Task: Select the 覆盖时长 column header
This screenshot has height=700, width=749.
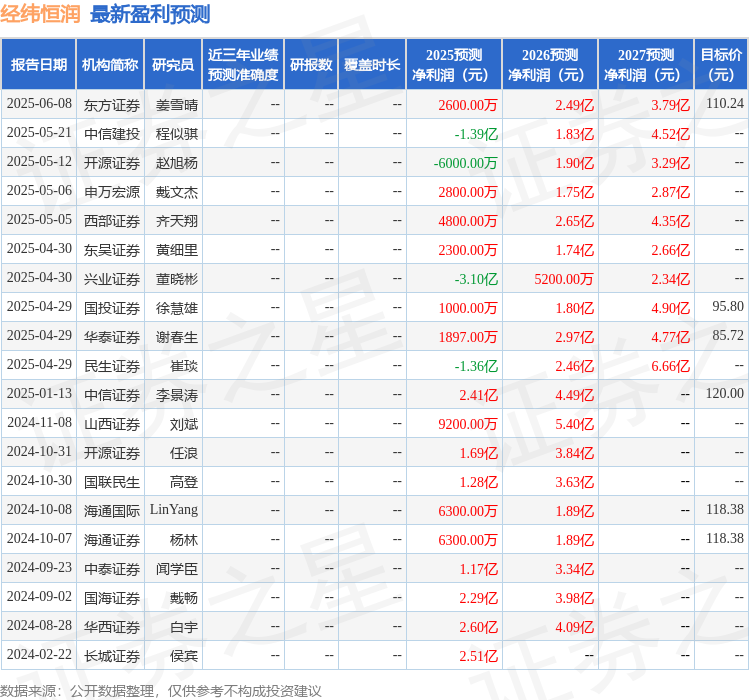Action: click(x=372, y=65)
